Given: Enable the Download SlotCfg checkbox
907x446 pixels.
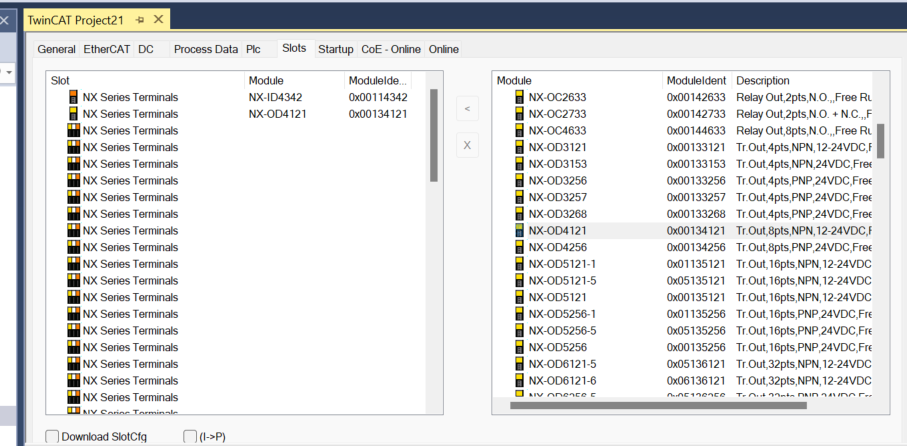Looking at the screenshot, I should point(52,437).
